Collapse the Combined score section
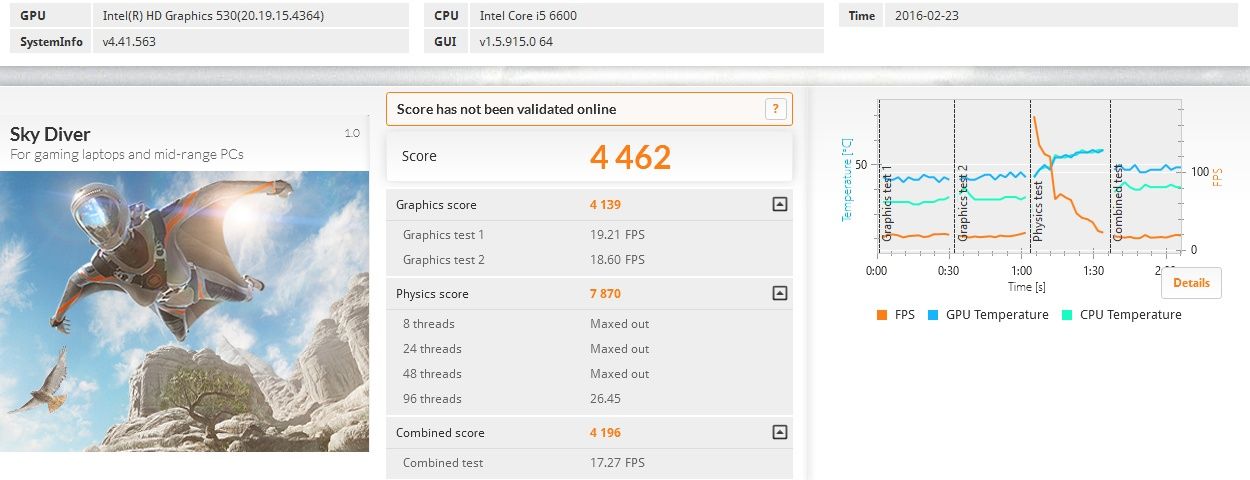The height and width of the screenshot is (480, 1250). click(780, 432)
